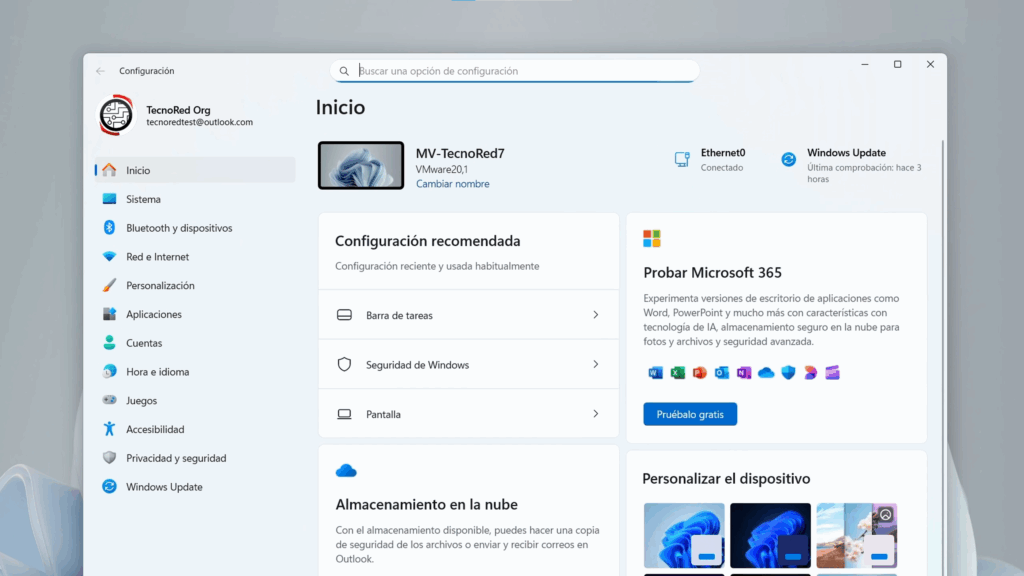The height and width of the screenshot is (576, 1024).
Task: Open Seguridad de Windows setting
Action: (468, 364)
